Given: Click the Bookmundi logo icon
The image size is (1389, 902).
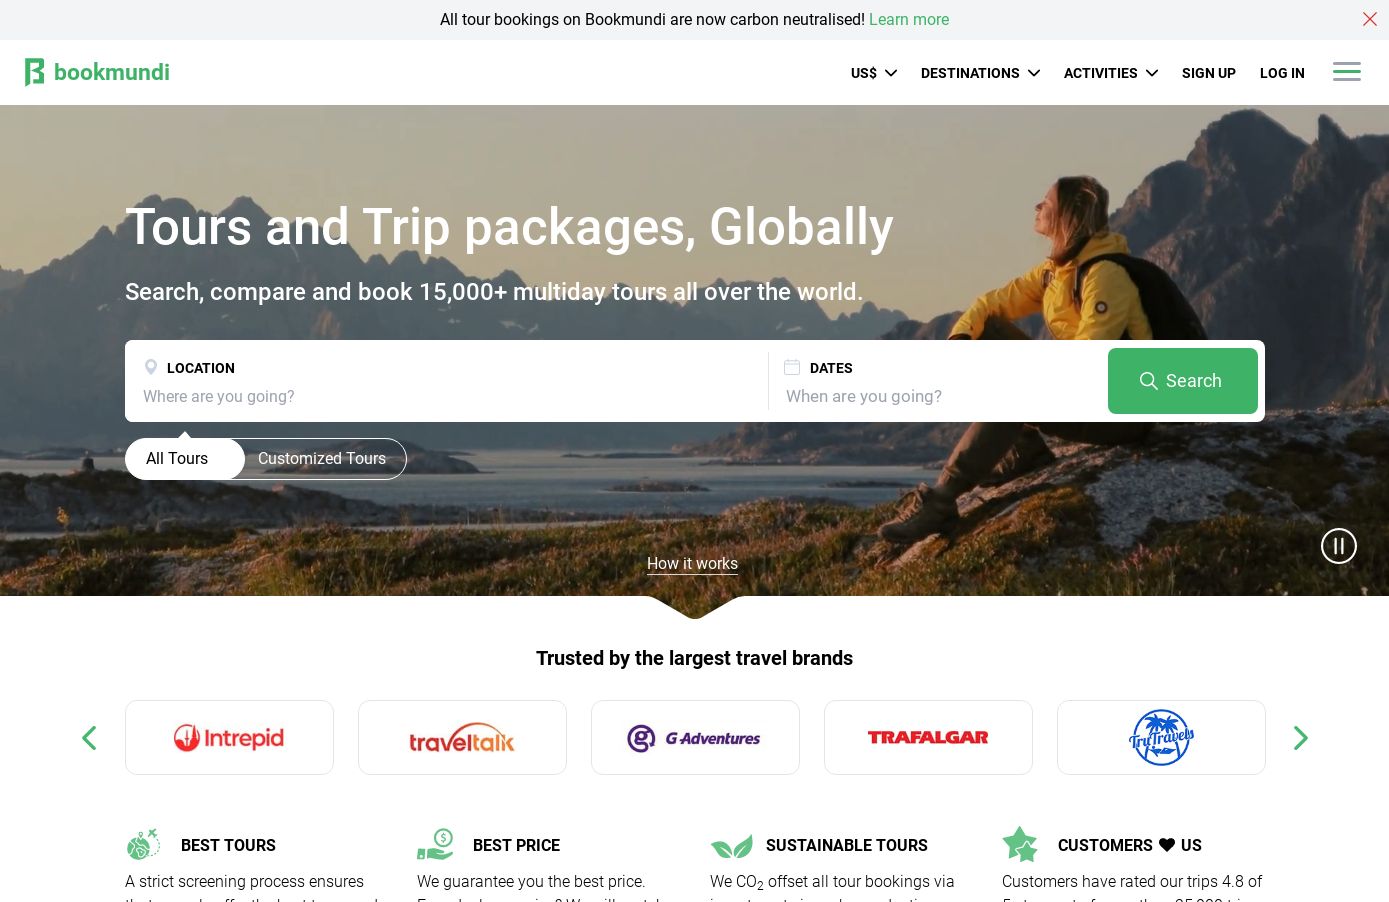Looking at the screenshot, I should [x=35, y=72].
